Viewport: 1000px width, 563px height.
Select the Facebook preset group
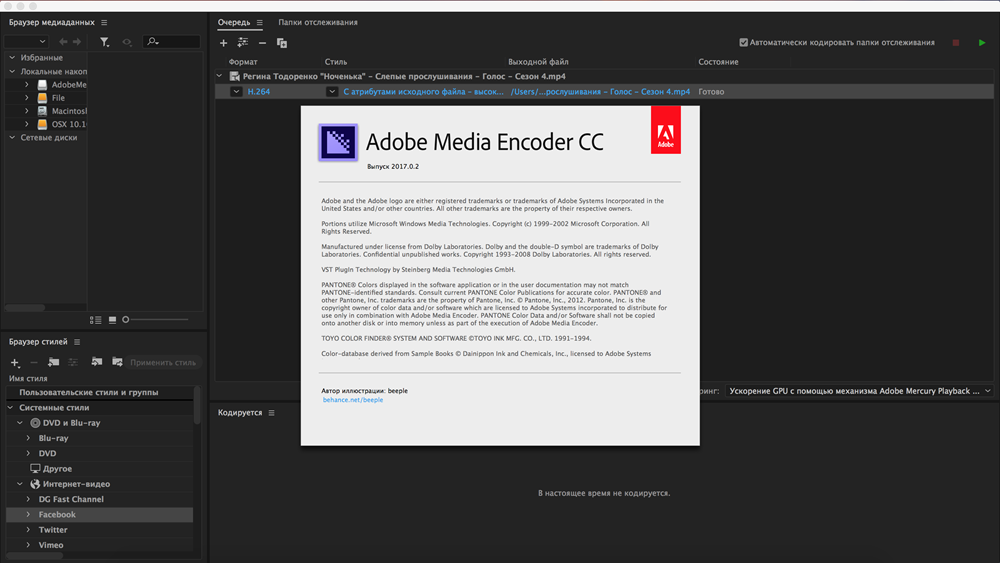99,515
